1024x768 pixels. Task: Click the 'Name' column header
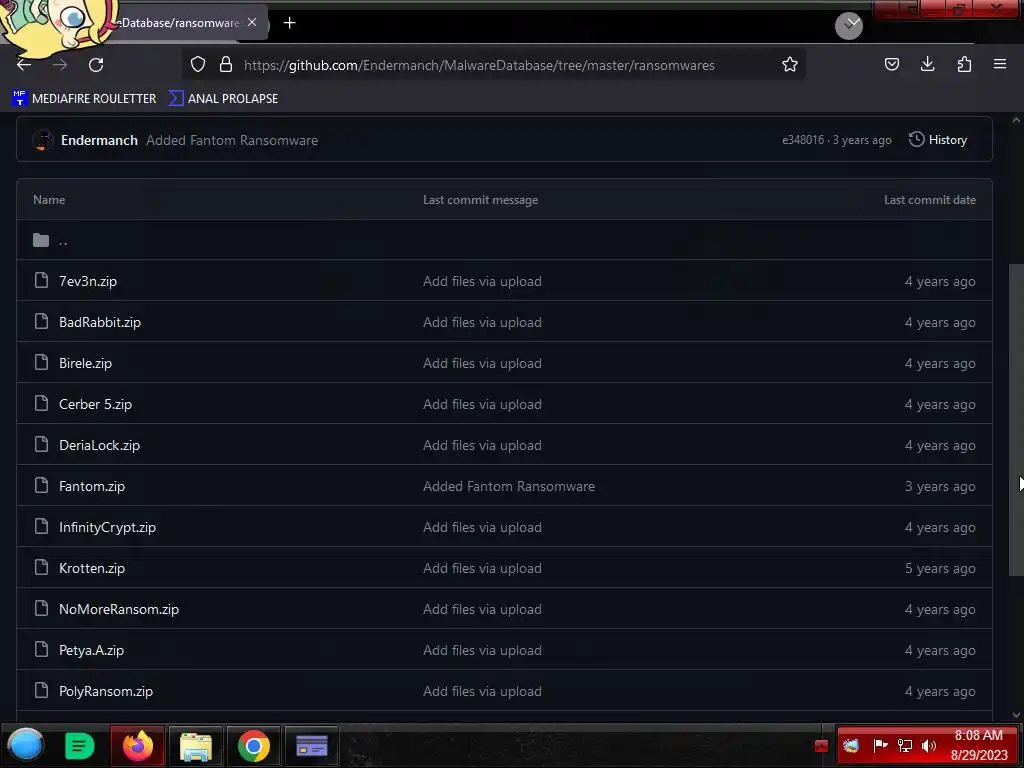[49, 200]
